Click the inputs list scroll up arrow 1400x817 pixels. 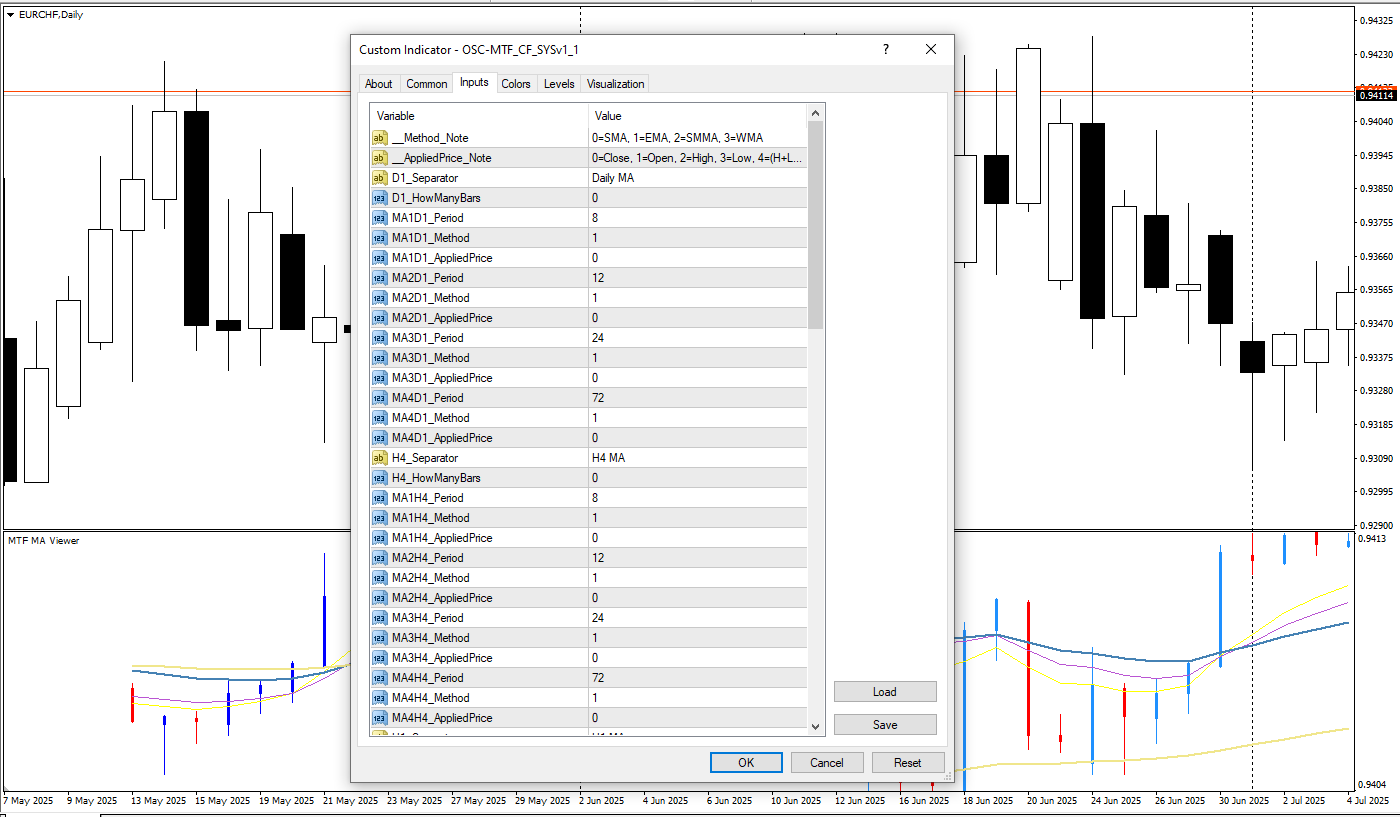click(816, 113)
